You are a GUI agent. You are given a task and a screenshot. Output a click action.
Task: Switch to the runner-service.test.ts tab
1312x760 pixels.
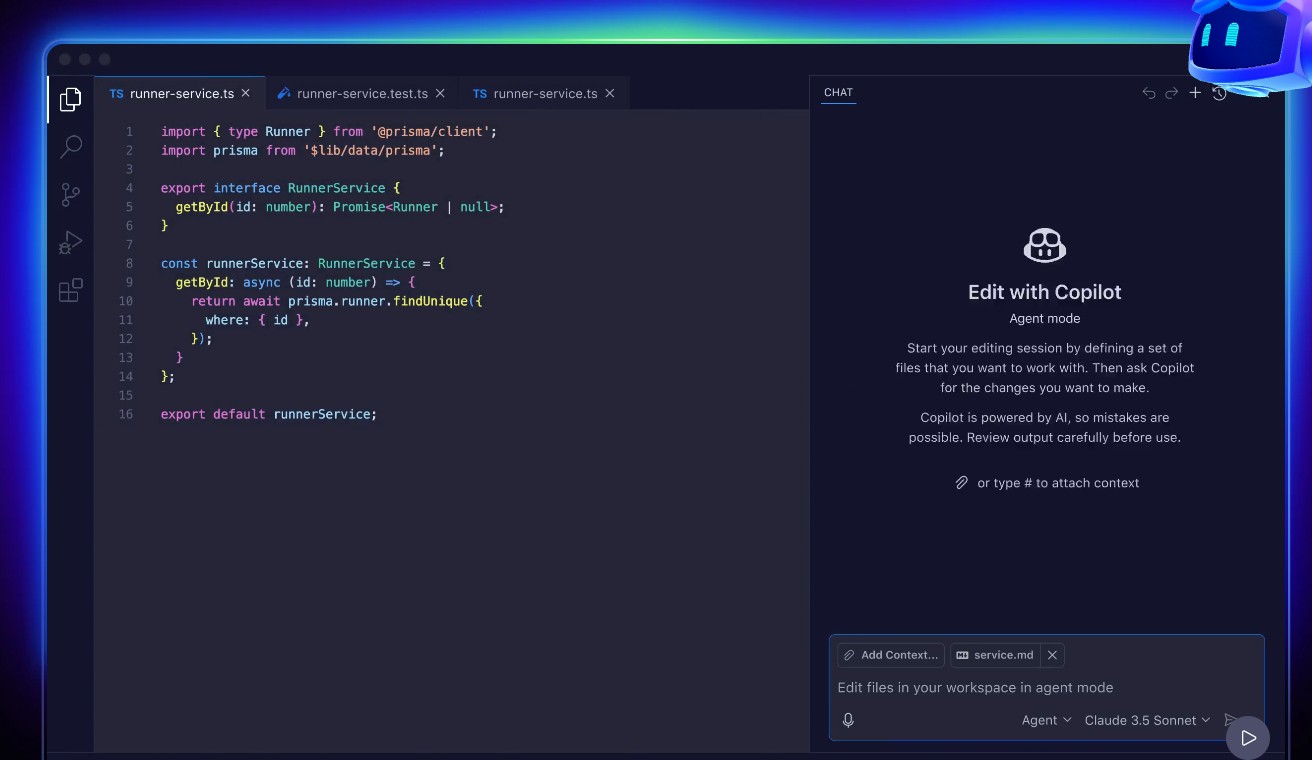tap(362, 93)
